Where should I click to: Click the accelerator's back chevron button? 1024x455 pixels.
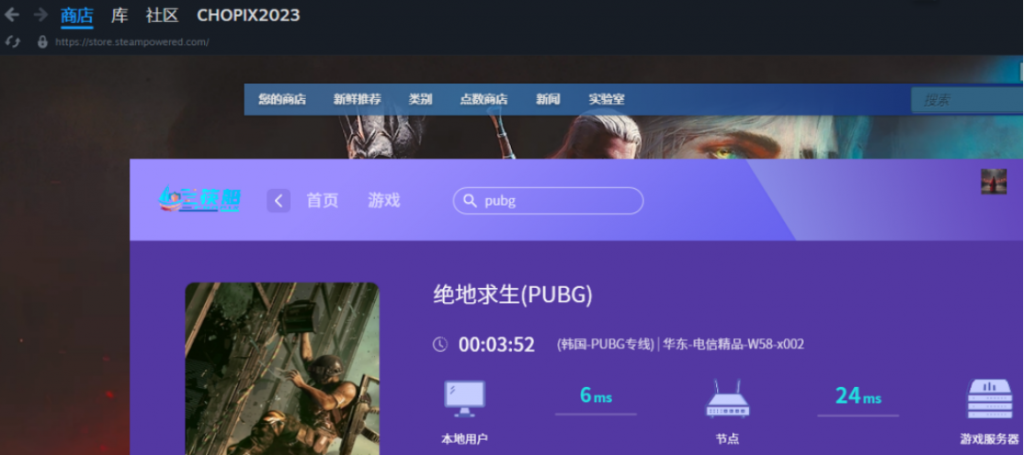pyautogui.click(x=278, y=200)
